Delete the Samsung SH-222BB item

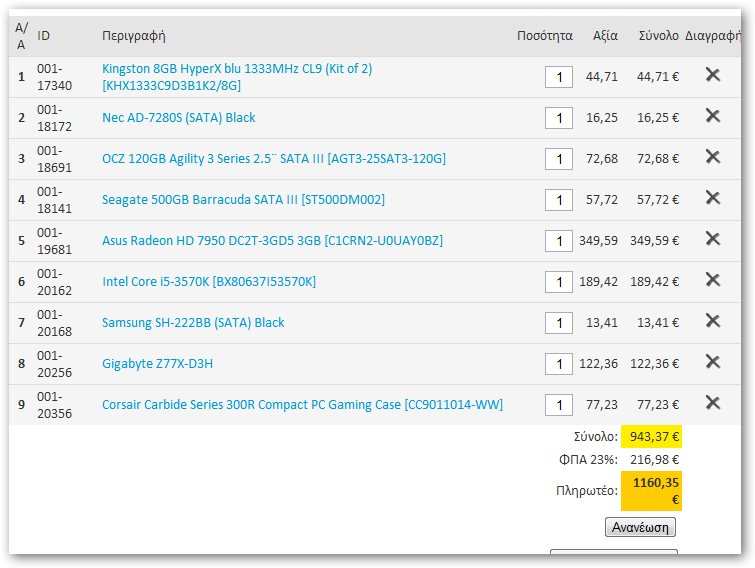tap(713, 321)
